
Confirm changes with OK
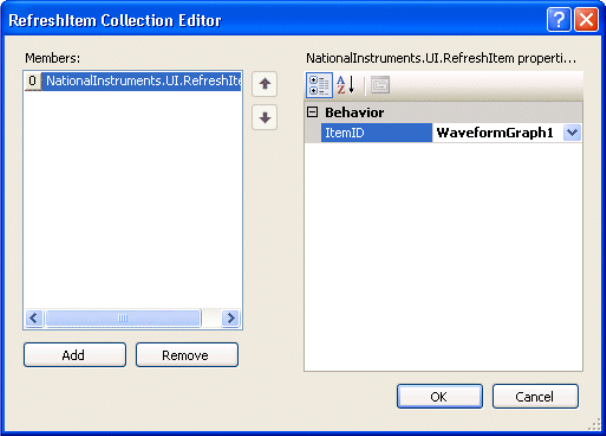pos(440,396)
